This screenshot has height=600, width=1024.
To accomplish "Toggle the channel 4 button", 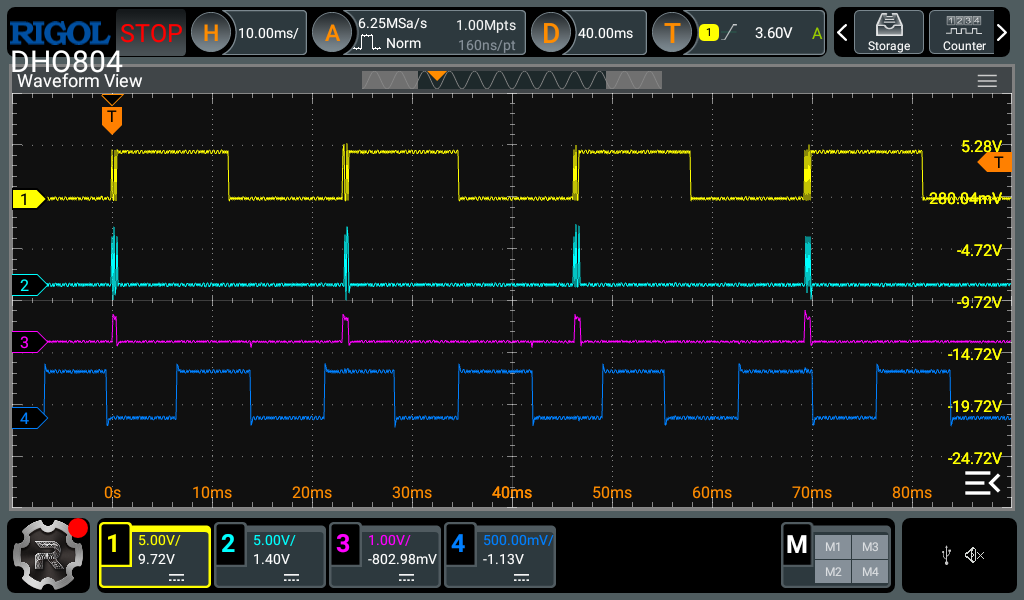I will tap(458, 543).
